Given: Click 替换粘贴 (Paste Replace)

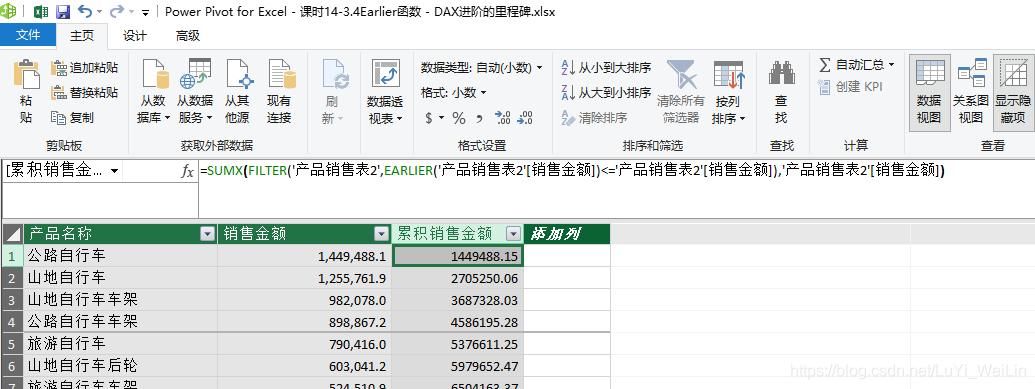Looking at the screenshot, I should [85, 92].
